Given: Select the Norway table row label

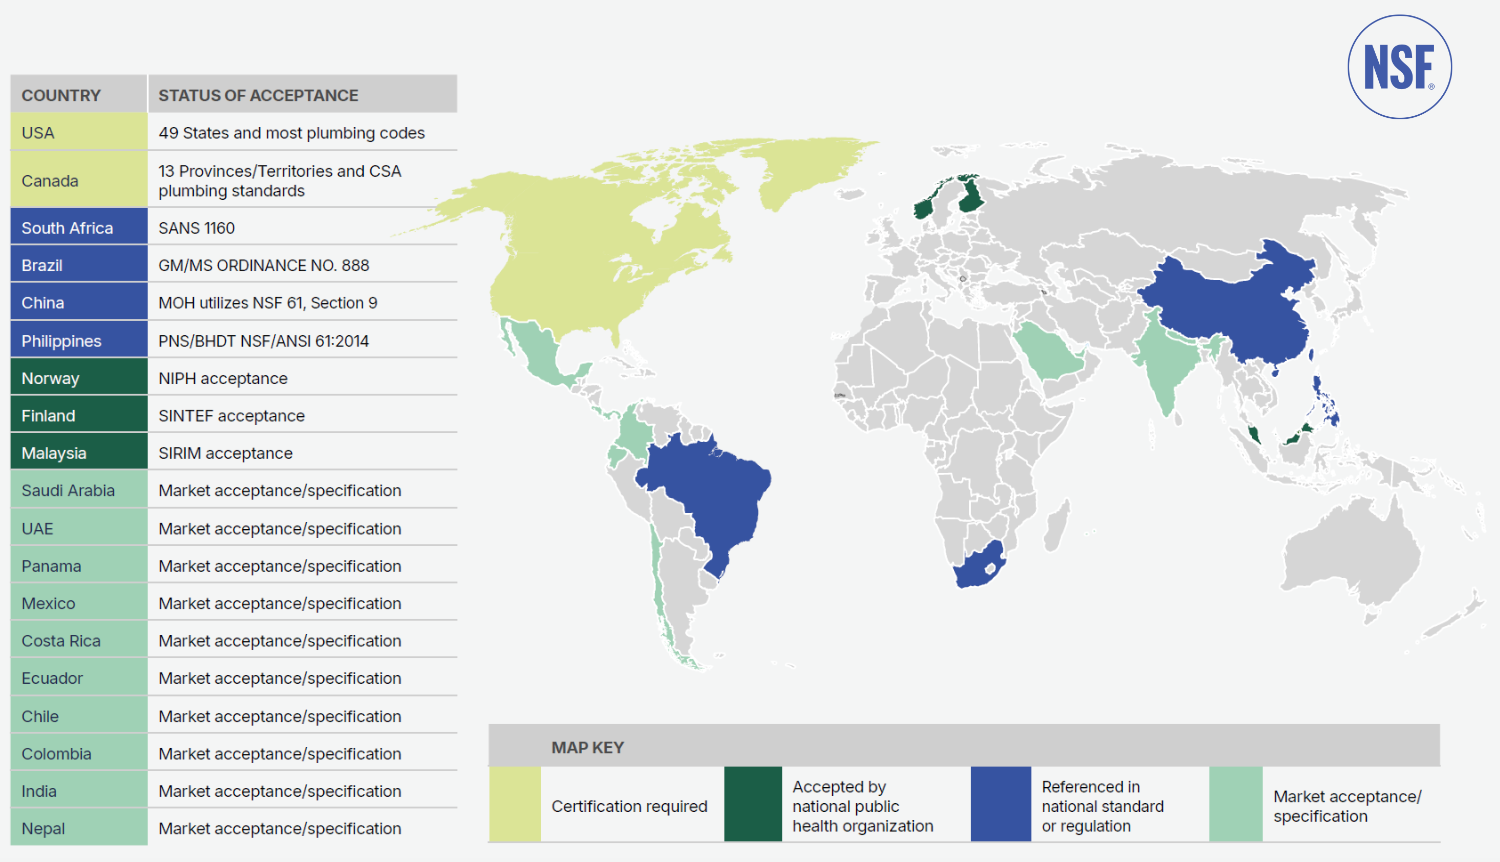Looking at the screenshot, I should tap(79, 378).
